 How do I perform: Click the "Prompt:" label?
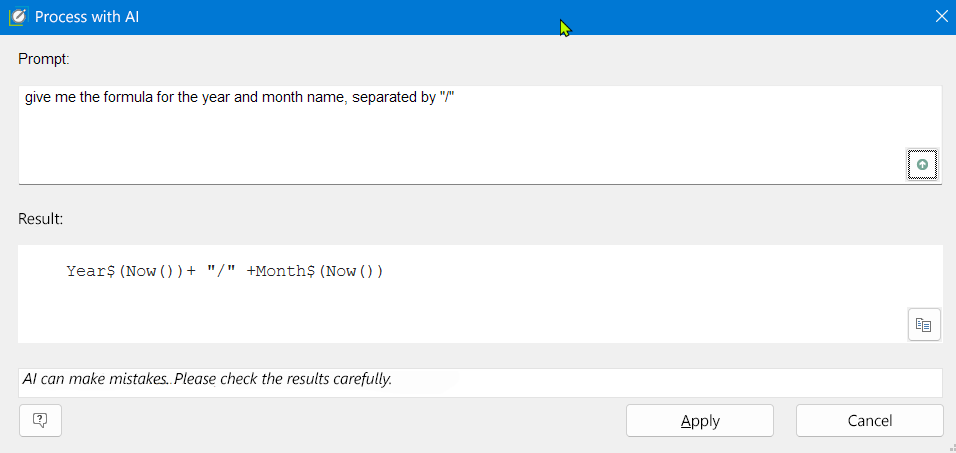point(44,59)
